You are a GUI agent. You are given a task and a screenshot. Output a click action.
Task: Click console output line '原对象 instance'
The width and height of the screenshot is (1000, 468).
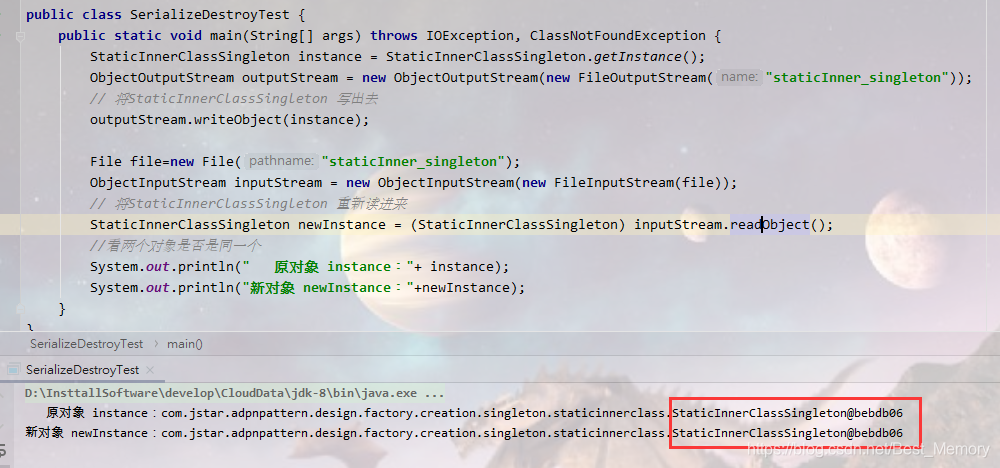pyautogui.click(x=474, y=413)
